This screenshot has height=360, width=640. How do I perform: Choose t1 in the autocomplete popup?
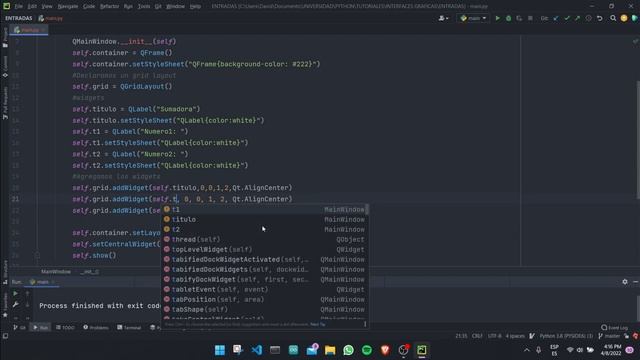(x=264, y=209)
